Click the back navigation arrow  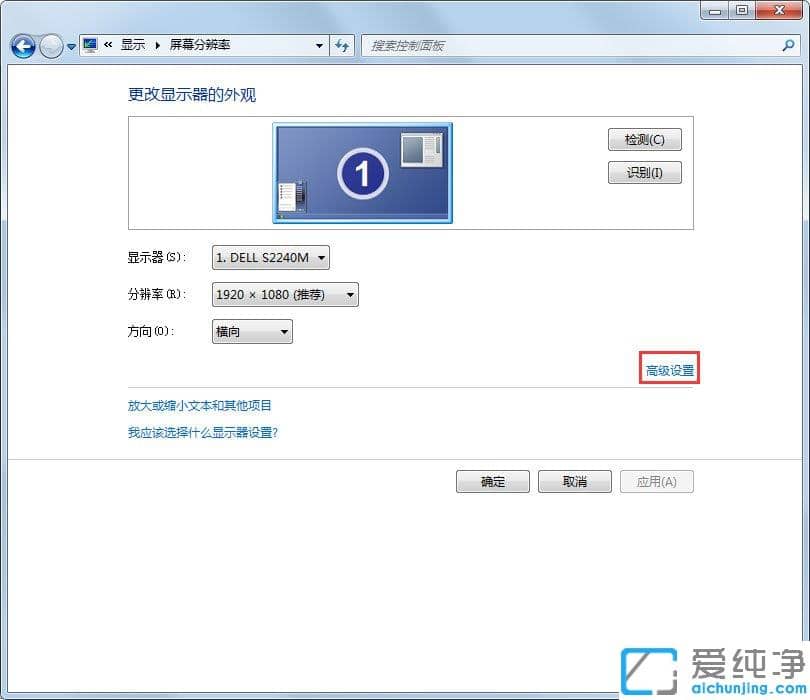[22, 46]
